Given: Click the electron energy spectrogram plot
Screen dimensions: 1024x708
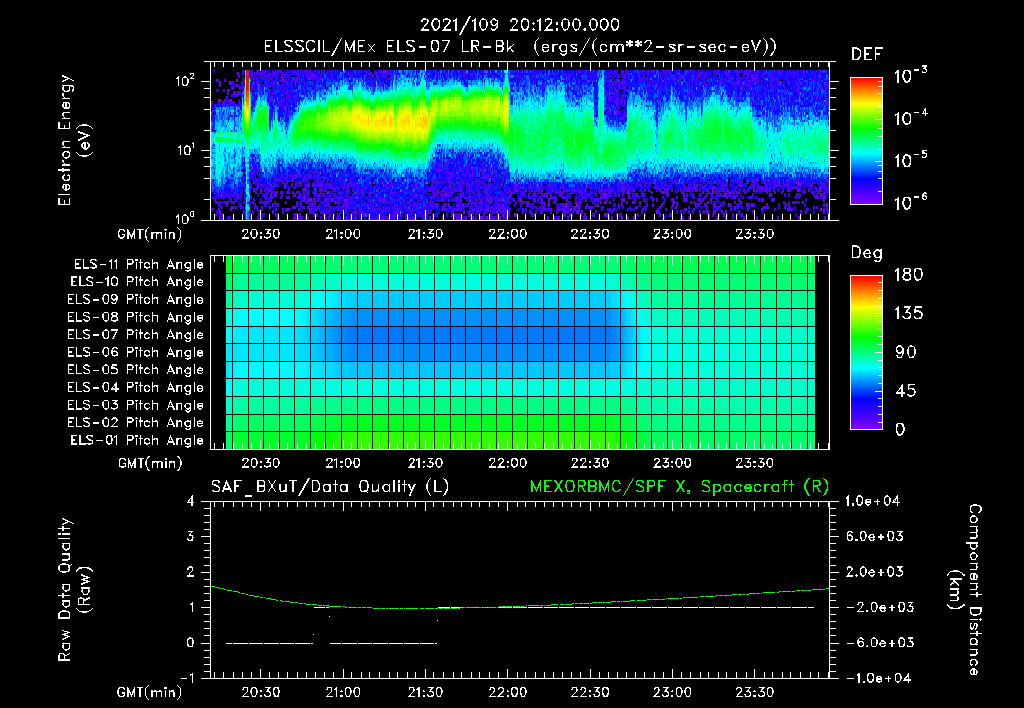Looking at the screenshot, I should 520,141.
